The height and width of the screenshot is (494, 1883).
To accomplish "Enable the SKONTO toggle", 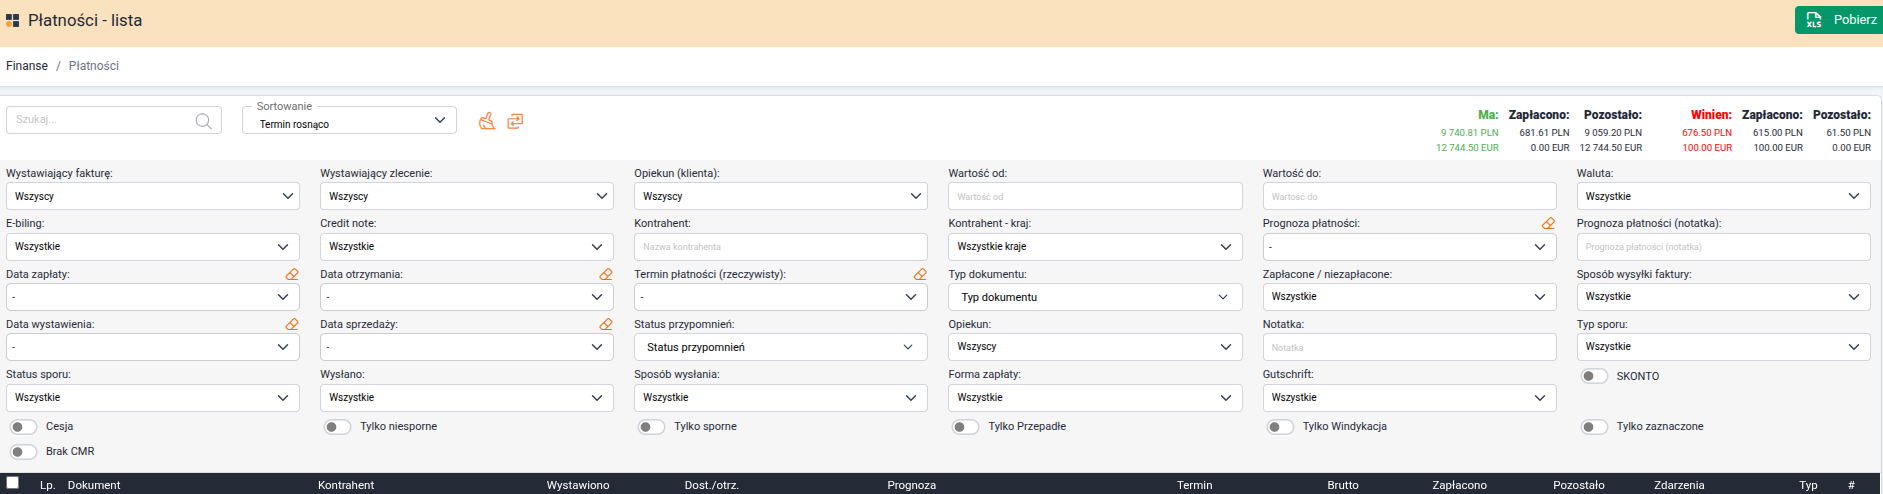I will pyautogui.click(x=1594, y=376).
